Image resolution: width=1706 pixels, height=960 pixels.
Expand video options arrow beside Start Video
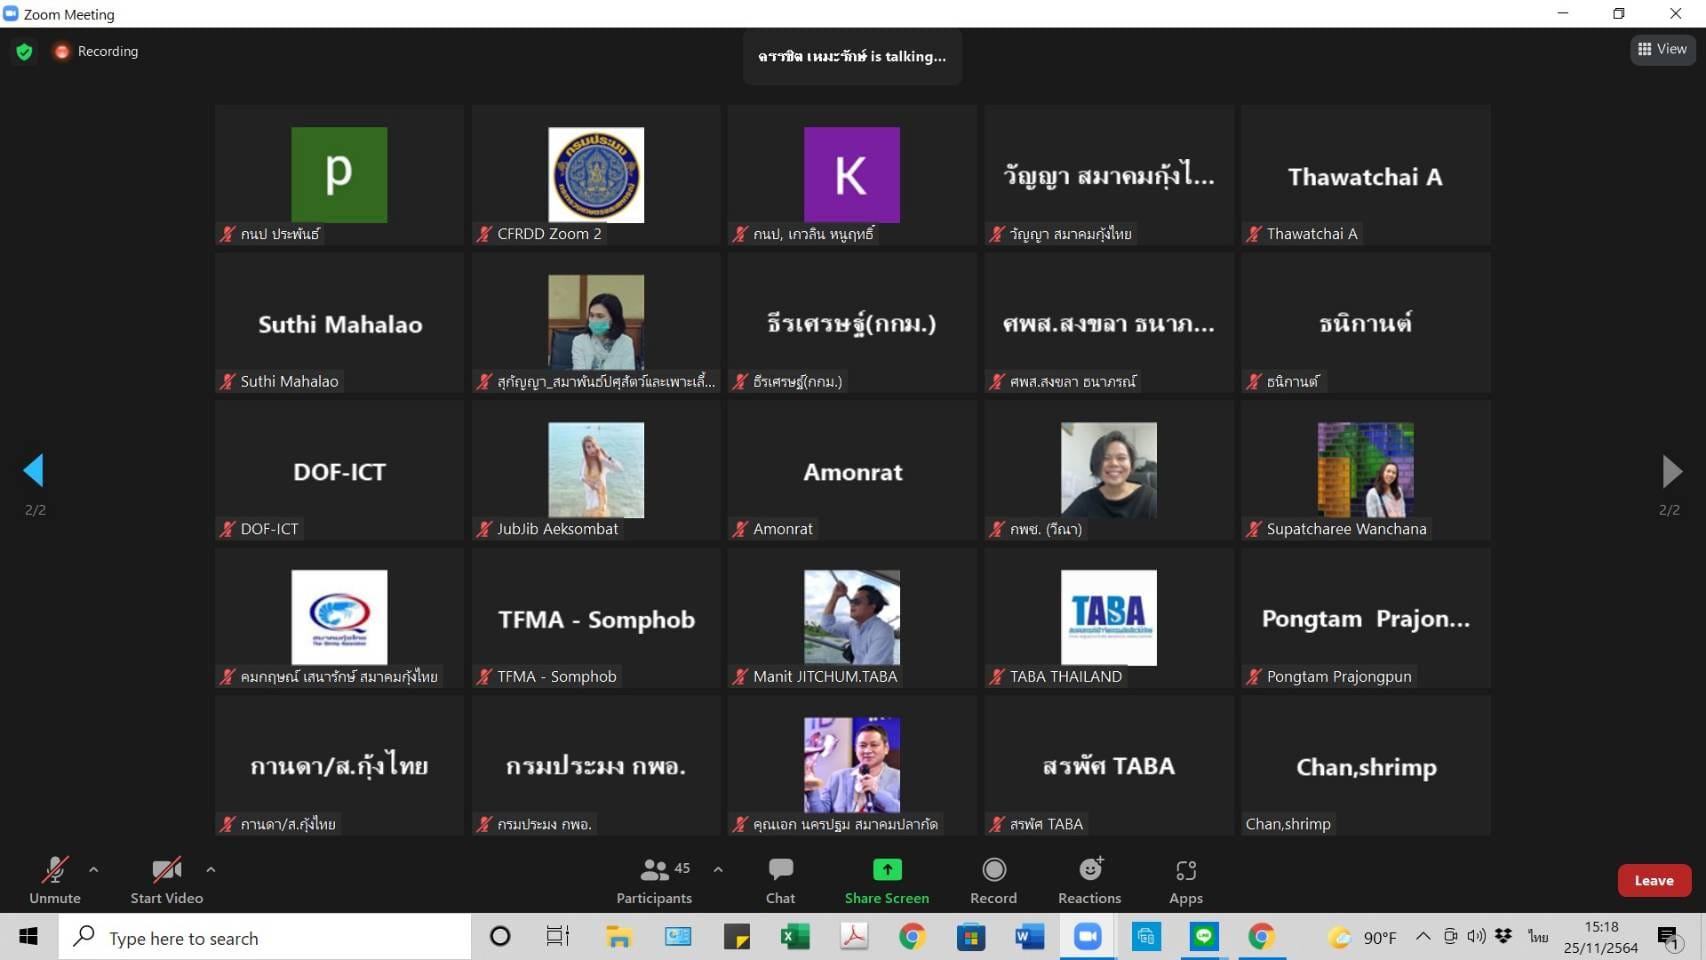[x=211, y=870]
